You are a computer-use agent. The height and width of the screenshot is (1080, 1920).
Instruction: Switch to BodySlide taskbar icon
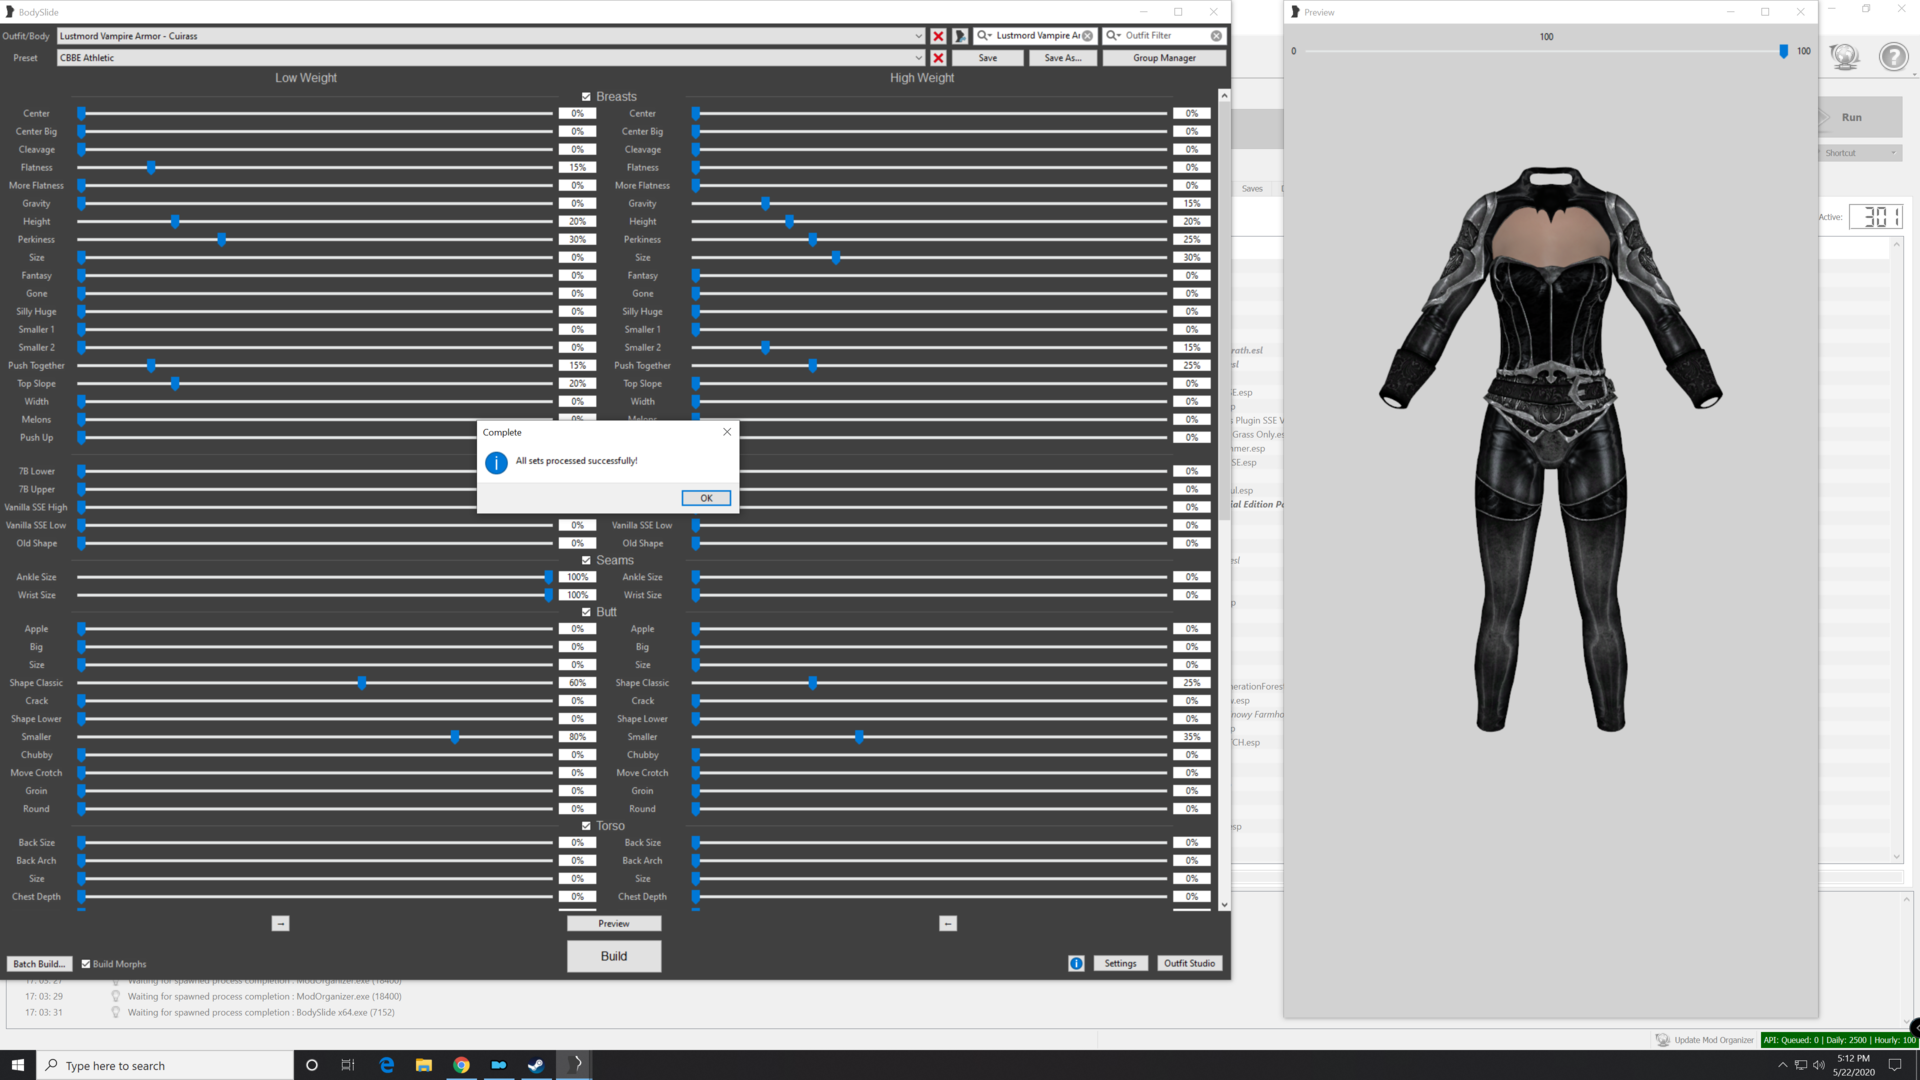click(x=574, y=1065)
